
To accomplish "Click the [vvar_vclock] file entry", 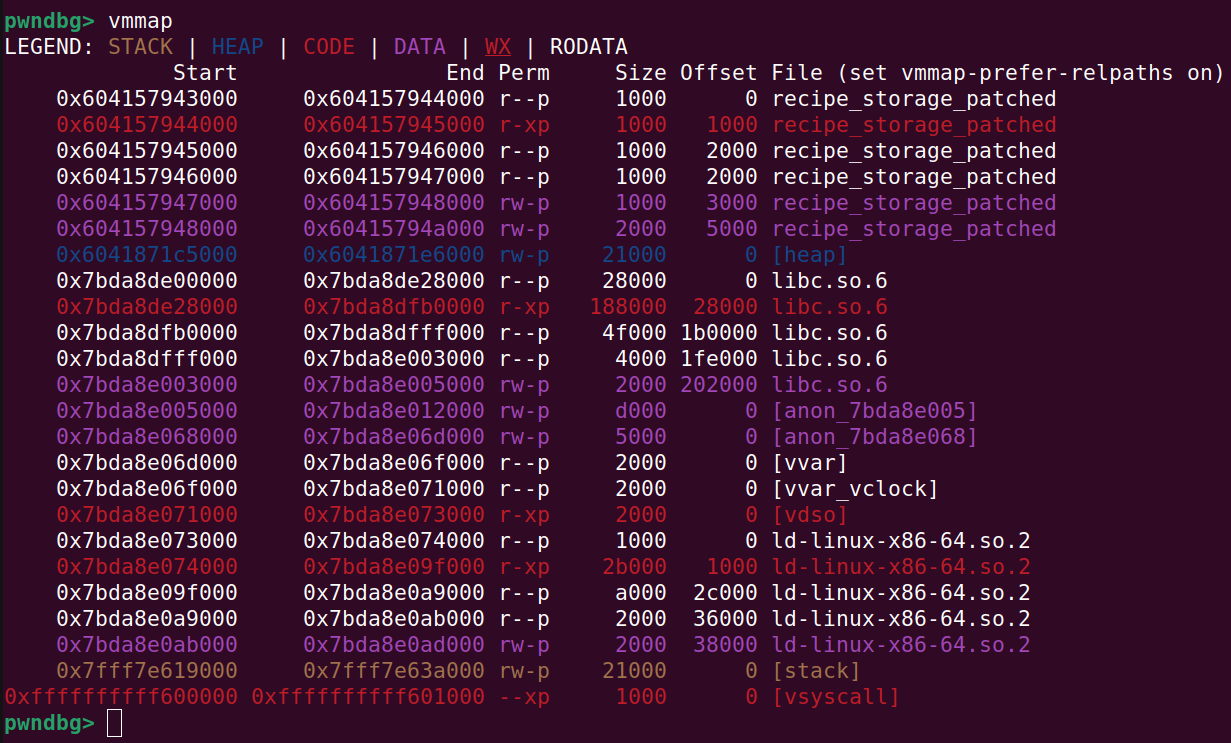I will [x=855, y=488].
